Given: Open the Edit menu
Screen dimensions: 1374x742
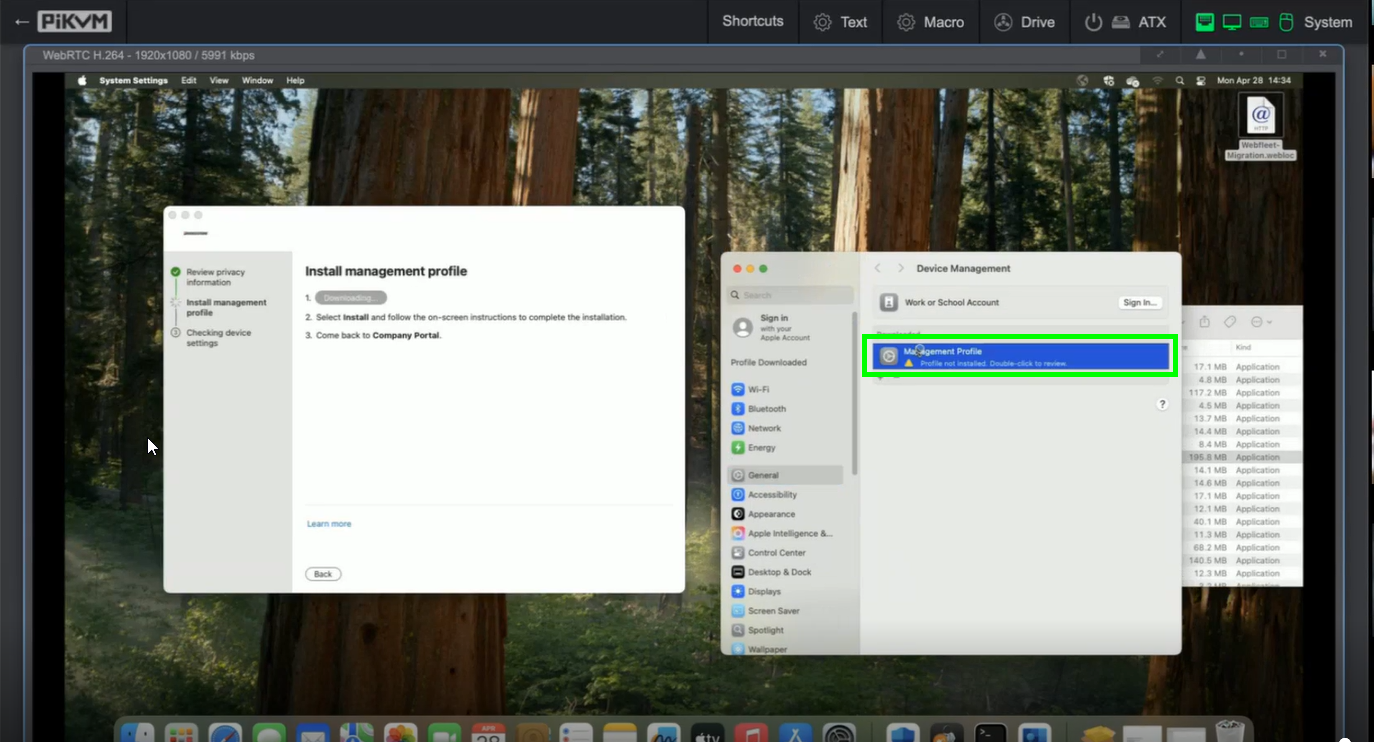Looking at the screenshot, I should (x=189, y=81).
